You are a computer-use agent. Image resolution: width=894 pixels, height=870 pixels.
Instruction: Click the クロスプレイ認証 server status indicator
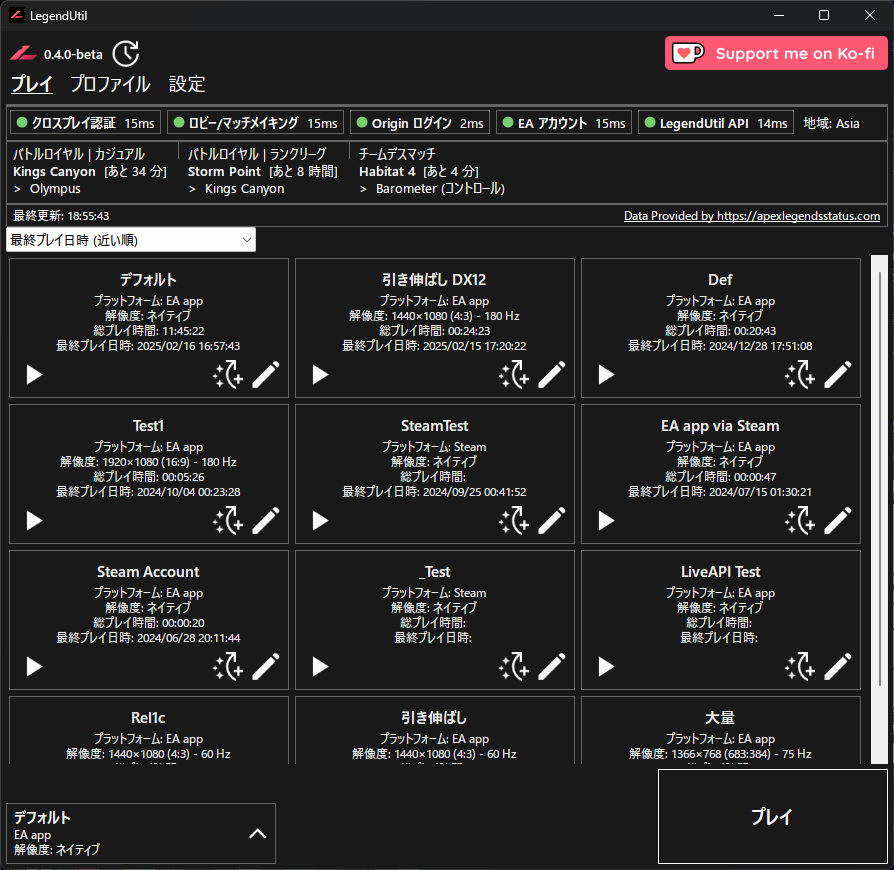86,123
